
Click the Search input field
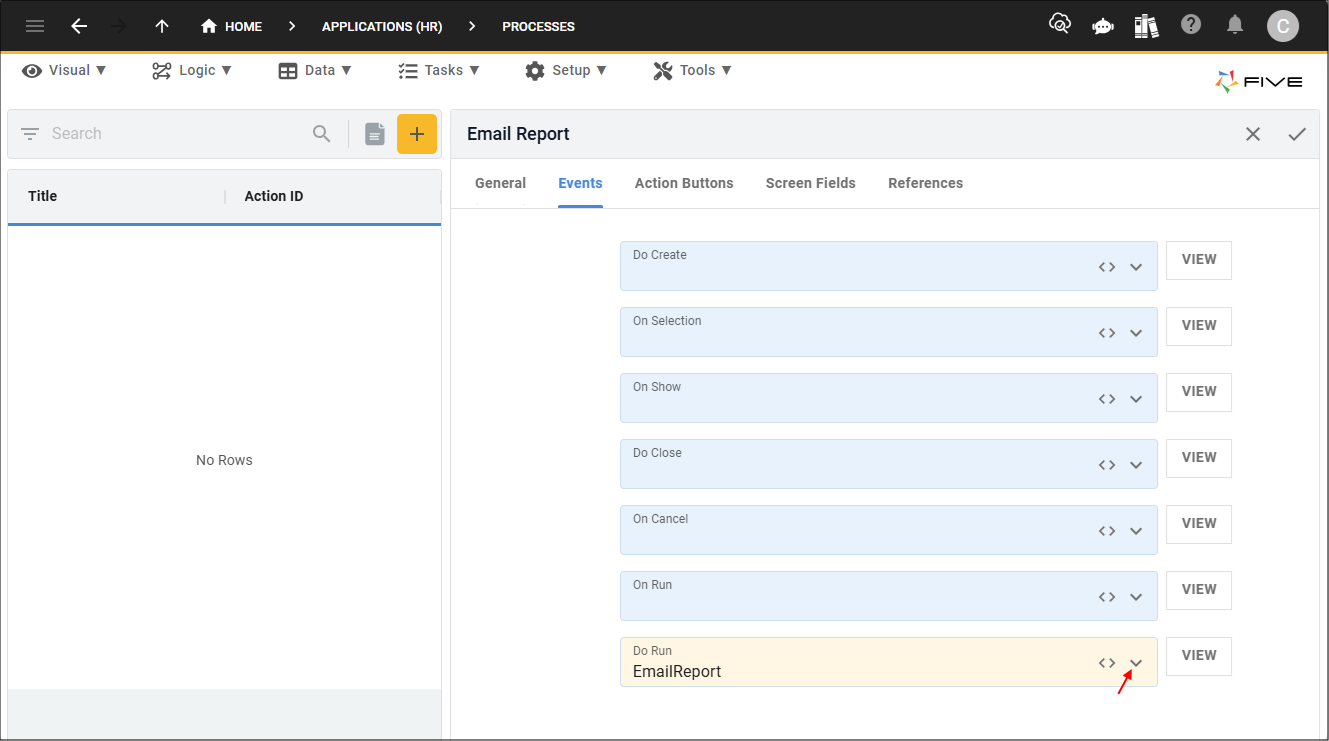coord(175,134)
